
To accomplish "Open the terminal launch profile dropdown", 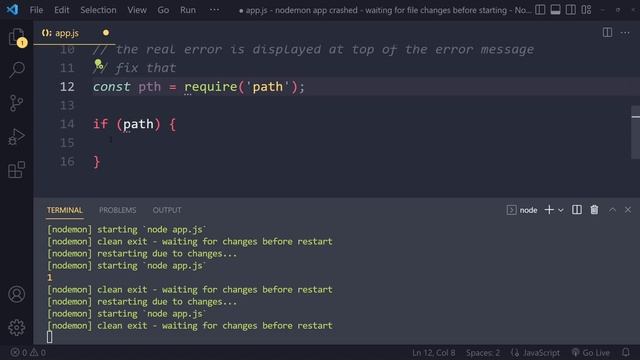I will 561,210.
